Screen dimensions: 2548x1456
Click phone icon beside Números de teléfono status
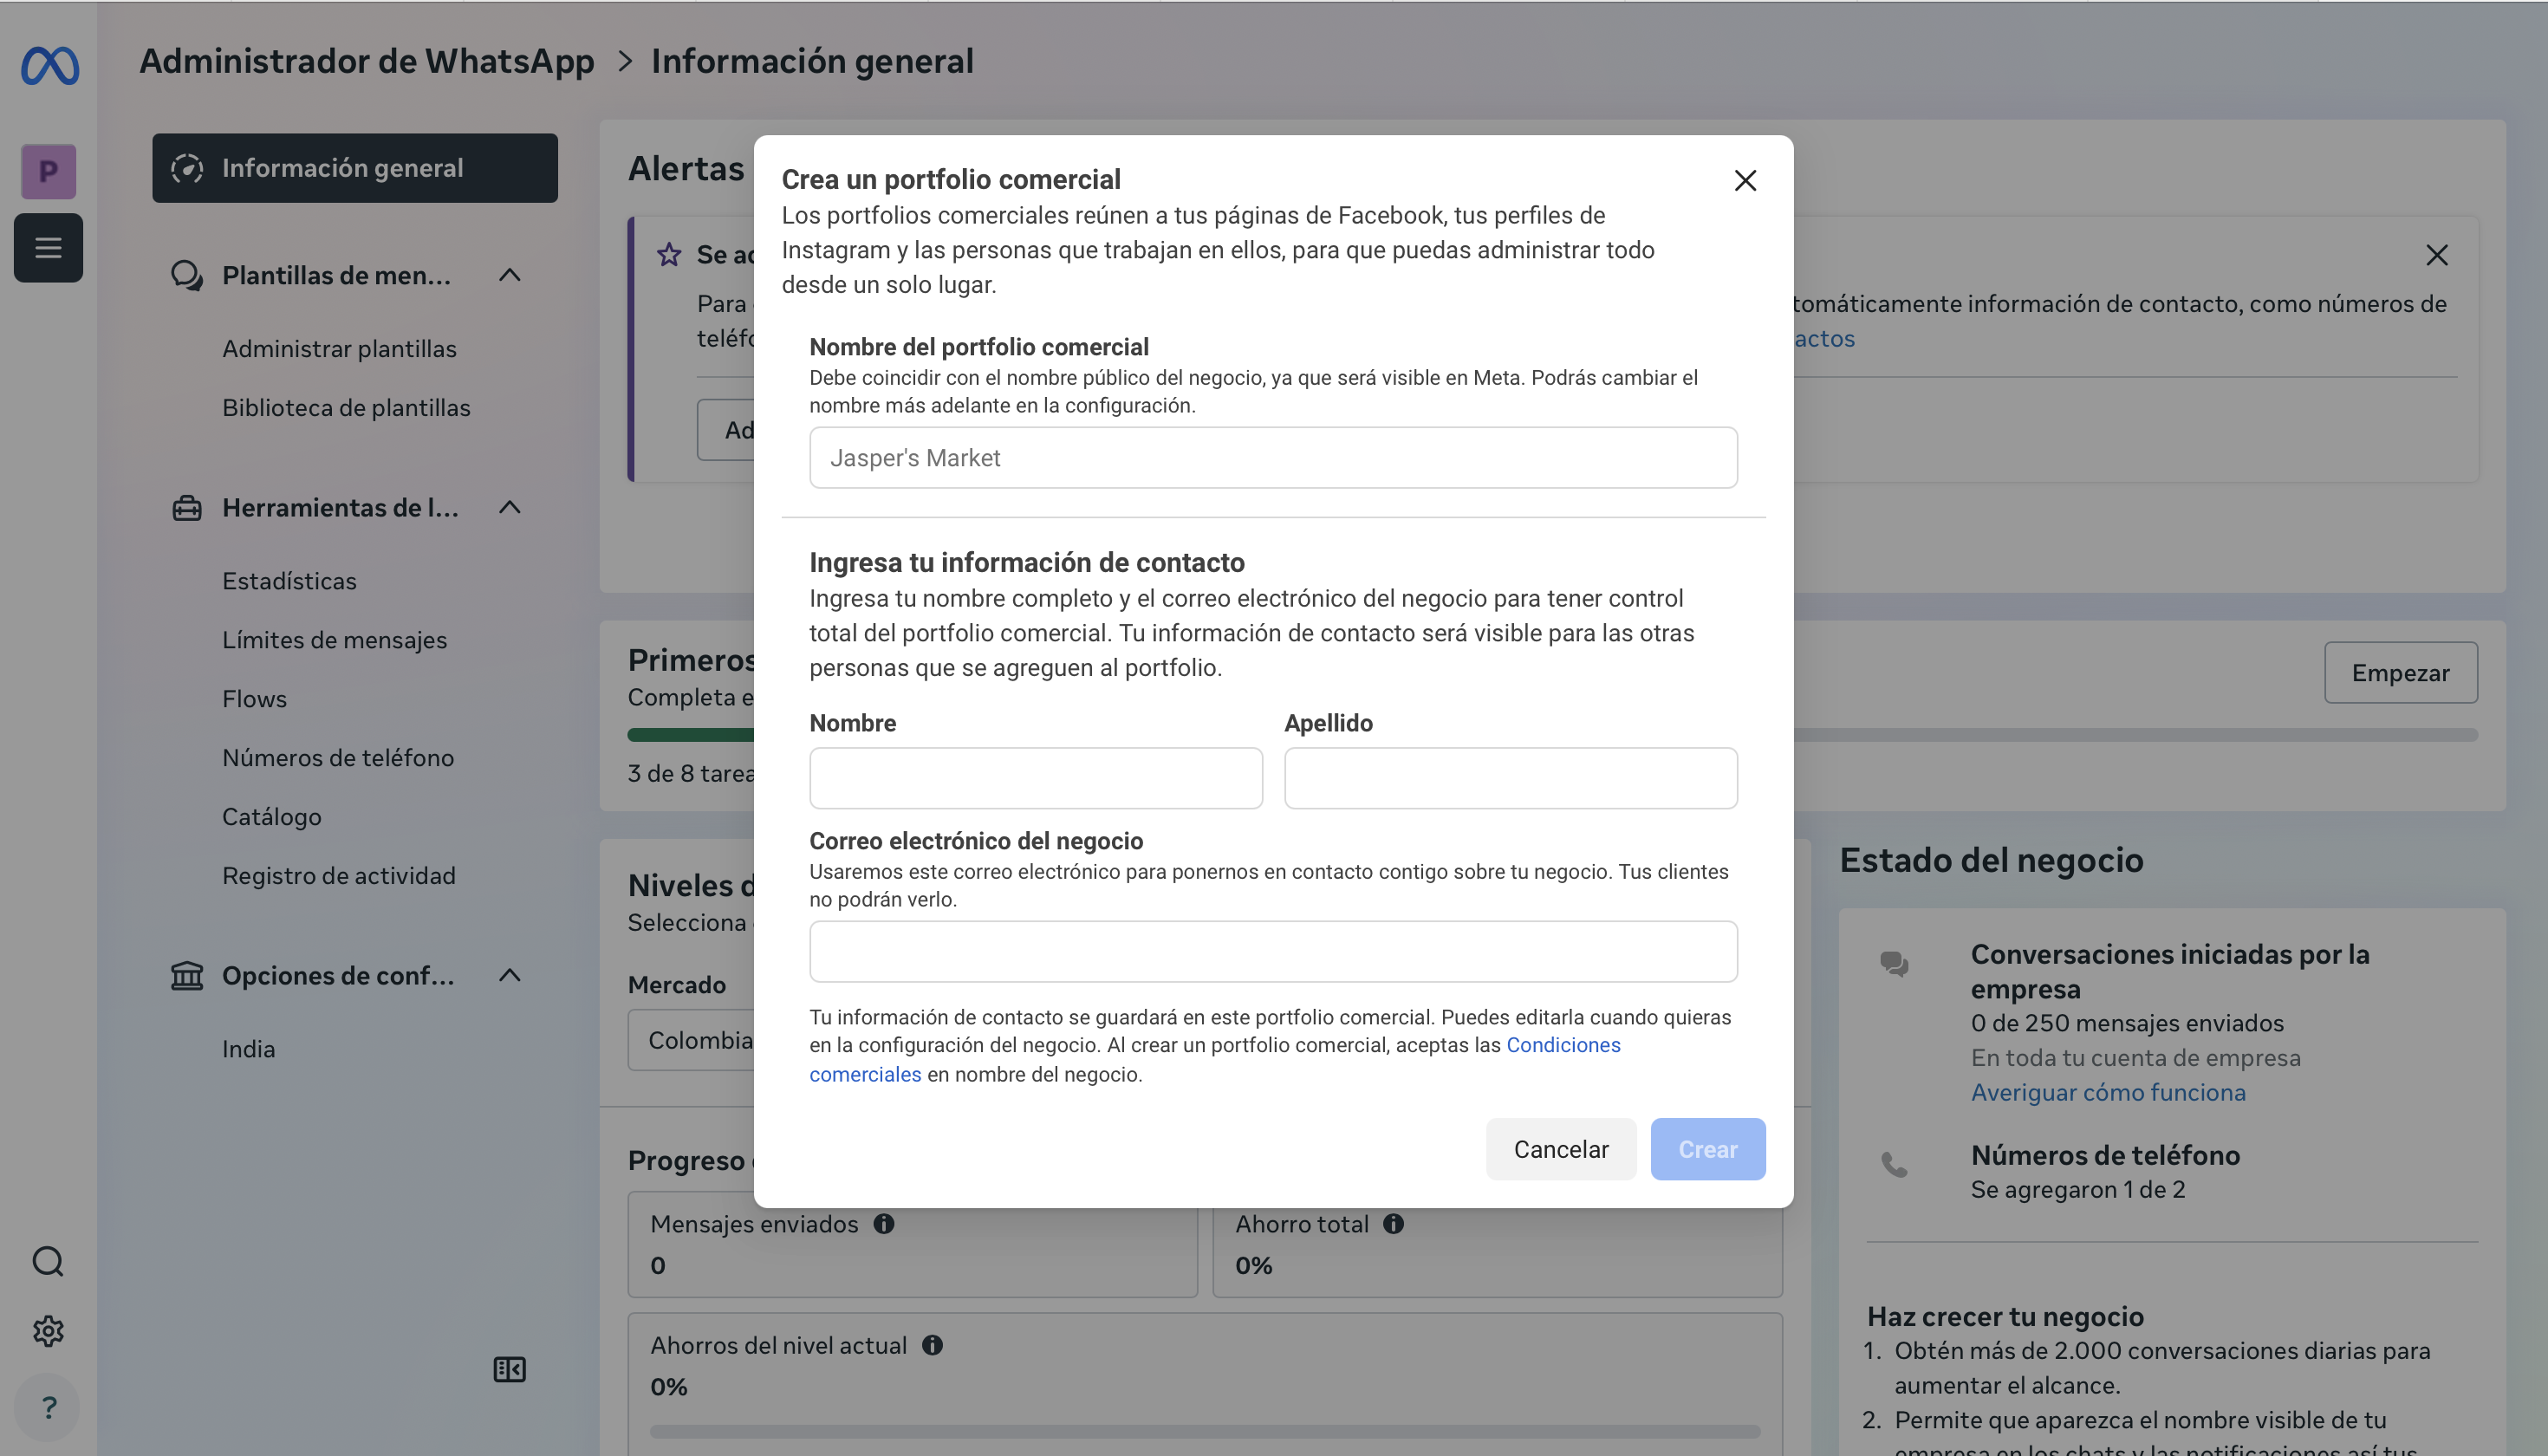1894,1165
